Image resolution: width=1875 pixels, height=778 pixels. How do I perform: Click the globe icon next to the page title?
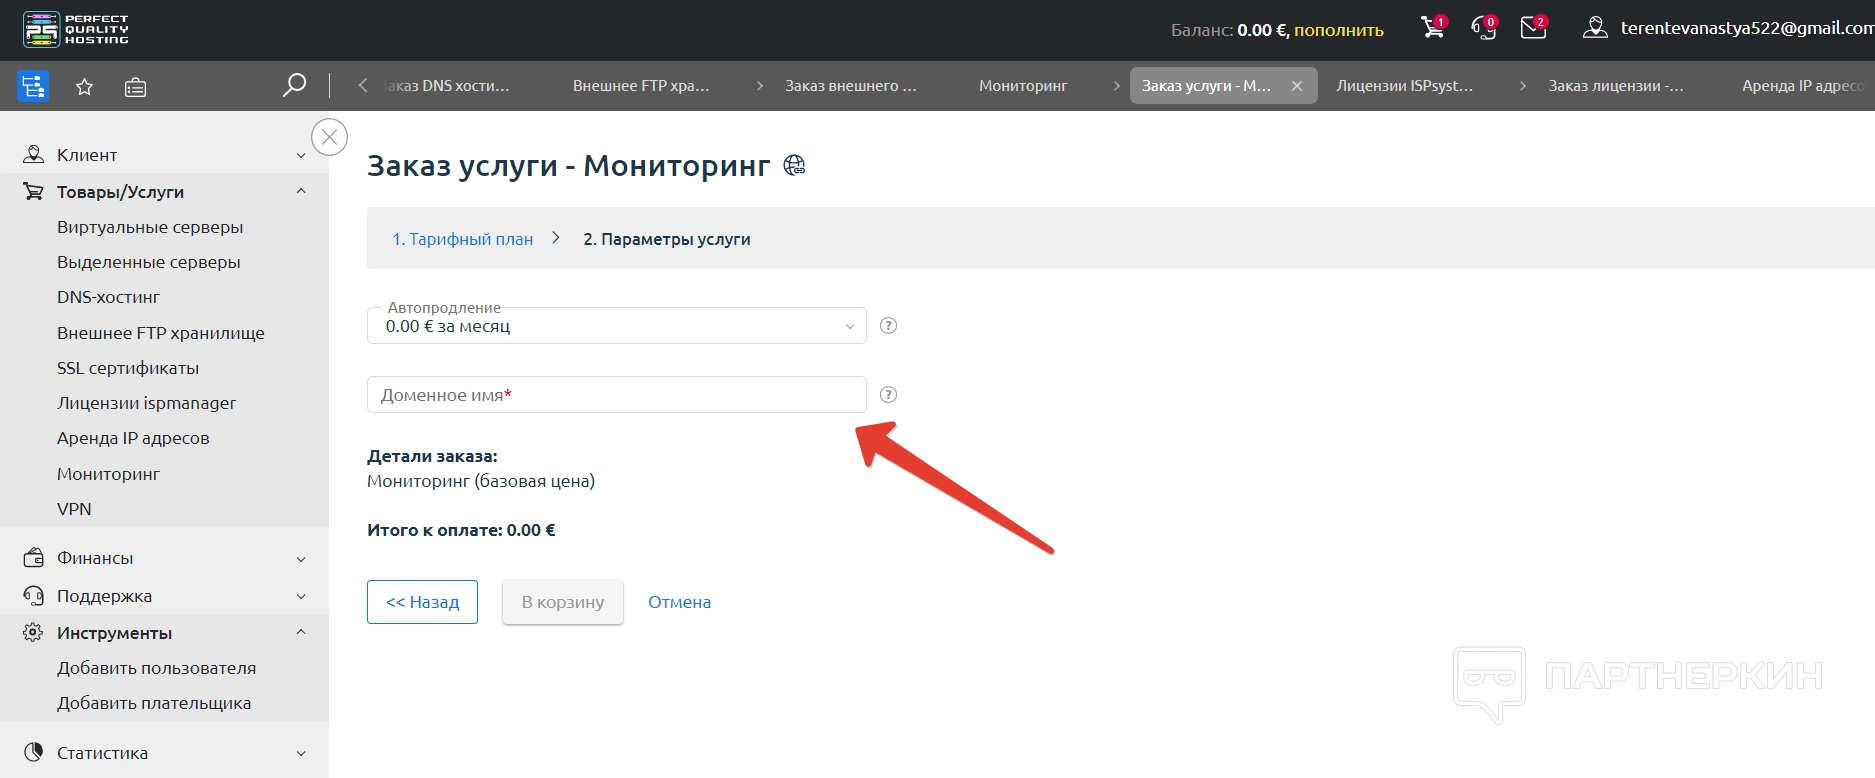pyautogui.click(x=794, y=165)
